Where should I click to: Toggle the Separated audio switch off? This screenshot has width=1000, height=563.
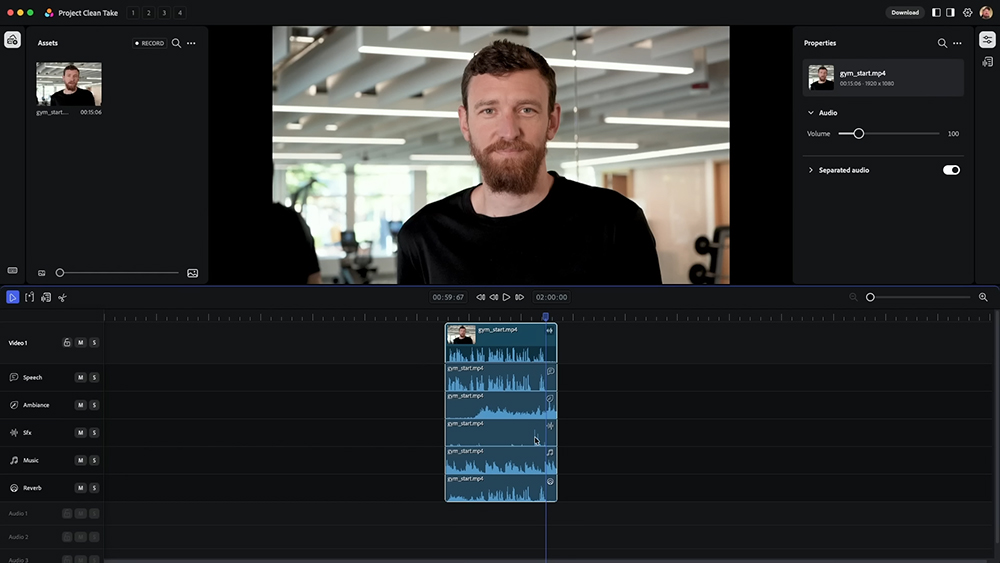(951, 170)
